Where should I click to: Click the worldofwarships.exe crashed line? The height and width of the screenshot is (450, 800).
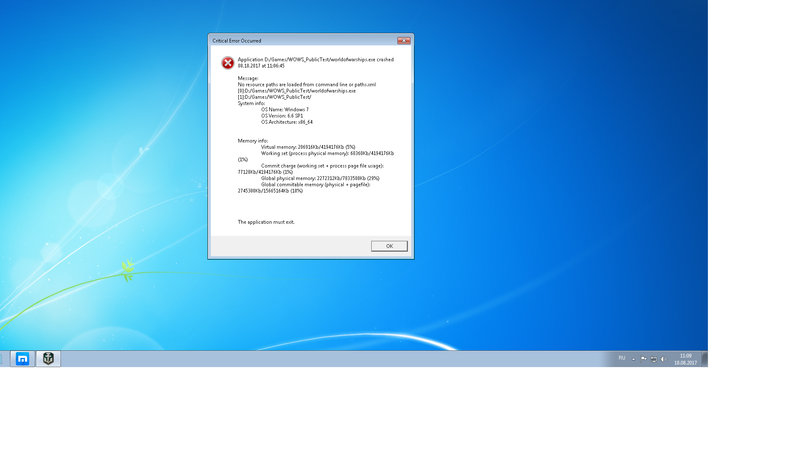[315, 60]
